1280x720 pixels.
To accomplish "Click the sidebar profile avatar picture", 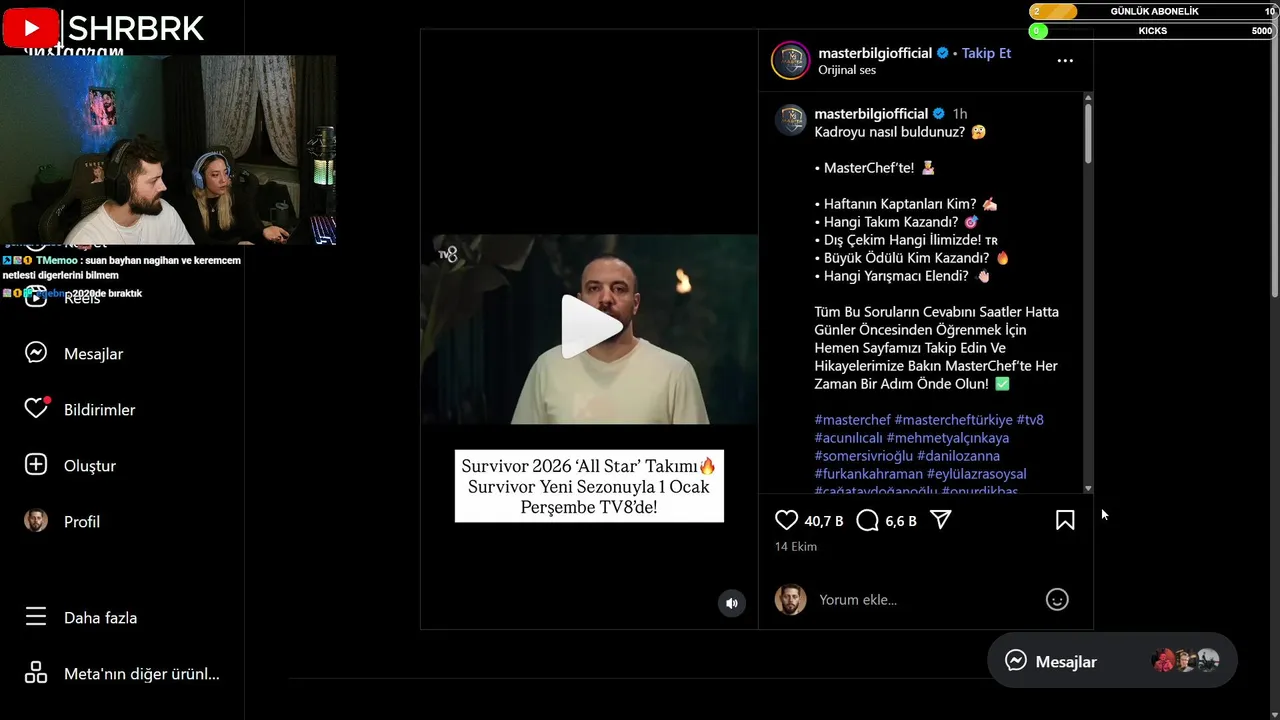I will click(36, 522).
